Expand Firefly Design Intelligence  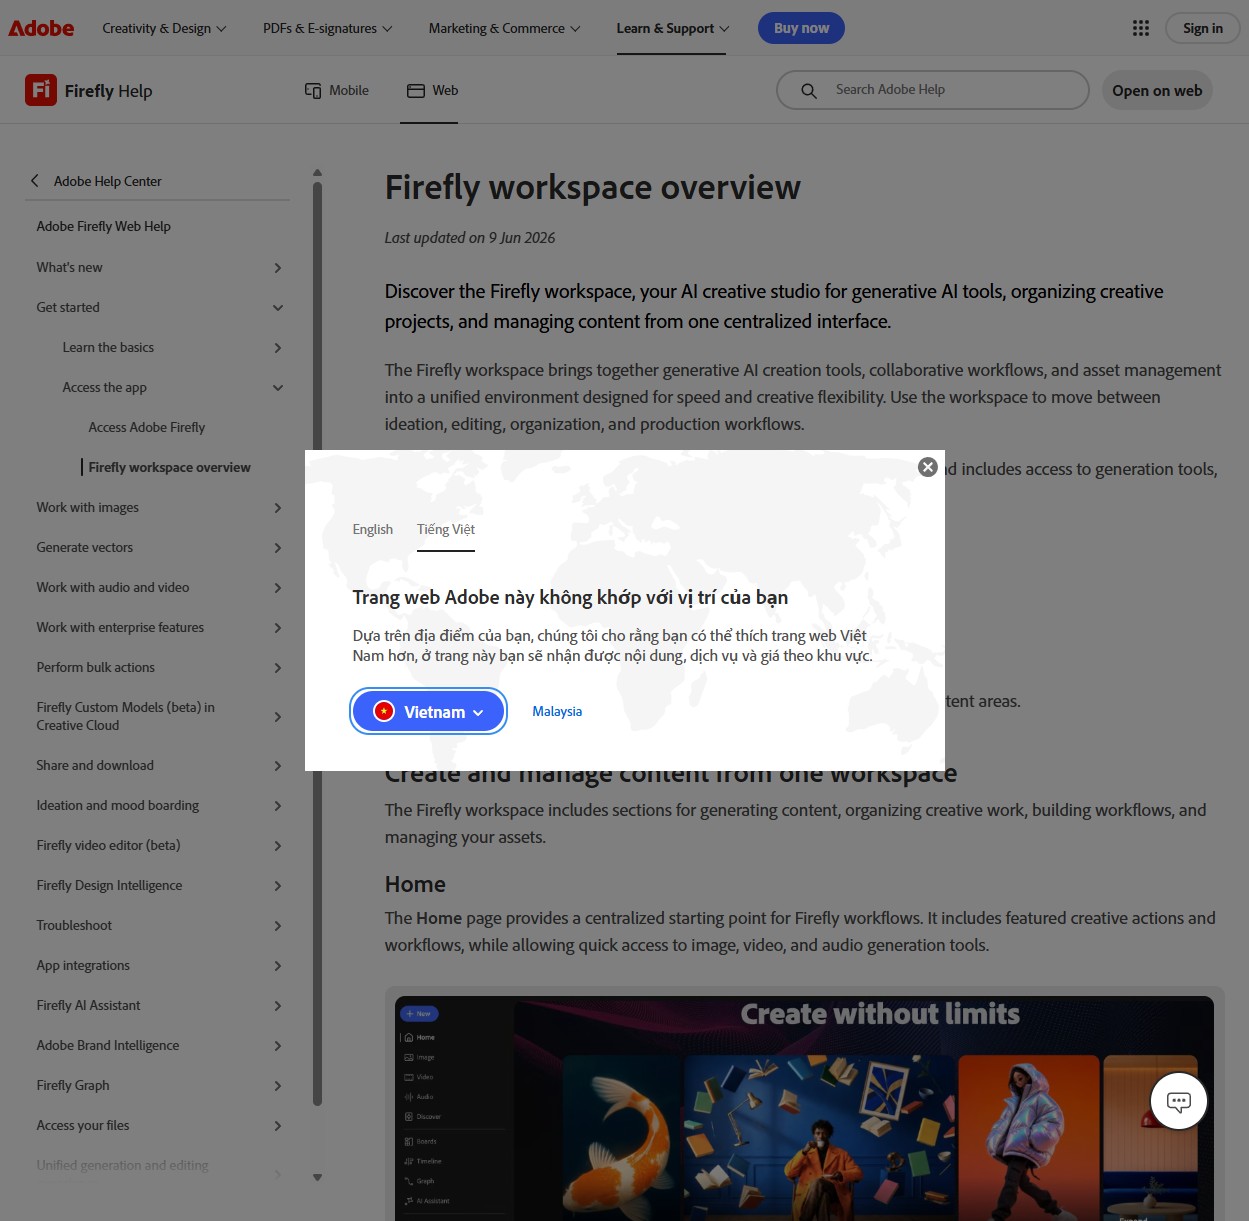278,885
